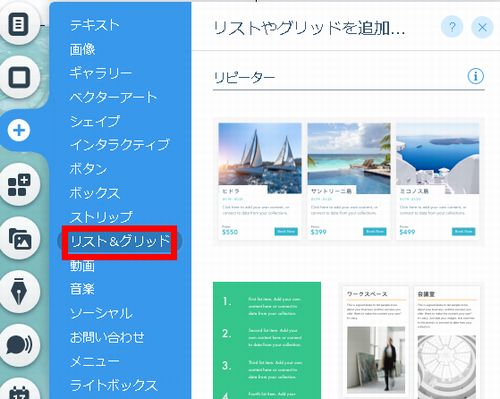The image size is (500, 399).
Task: Open the Pages menu icon in sidebar
Action: click(x=19, y=24)
